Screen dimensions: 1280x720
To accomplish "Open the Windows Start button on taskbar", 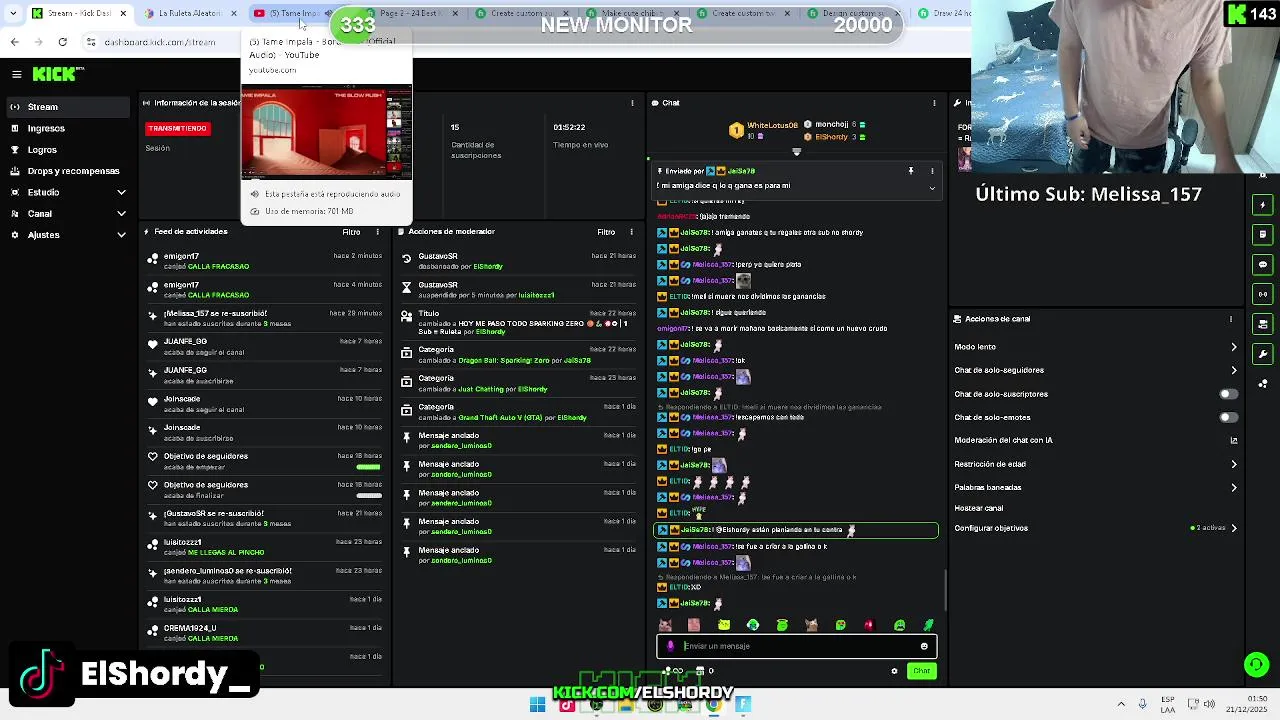I will point(537,705).
